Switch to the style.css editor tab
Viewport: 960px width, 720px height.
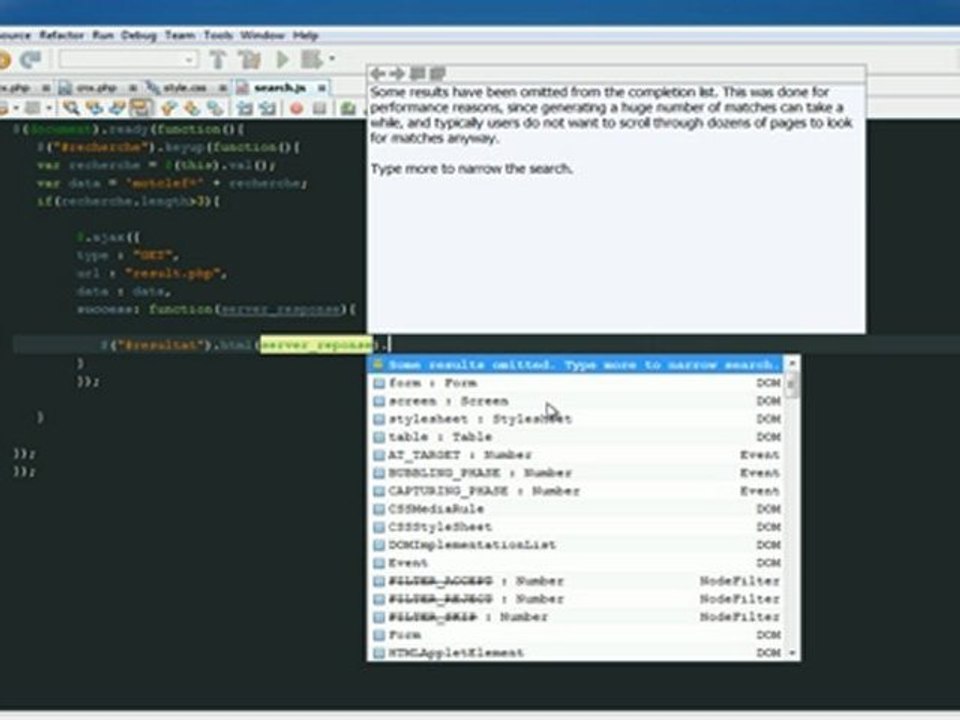pos(184,88)
